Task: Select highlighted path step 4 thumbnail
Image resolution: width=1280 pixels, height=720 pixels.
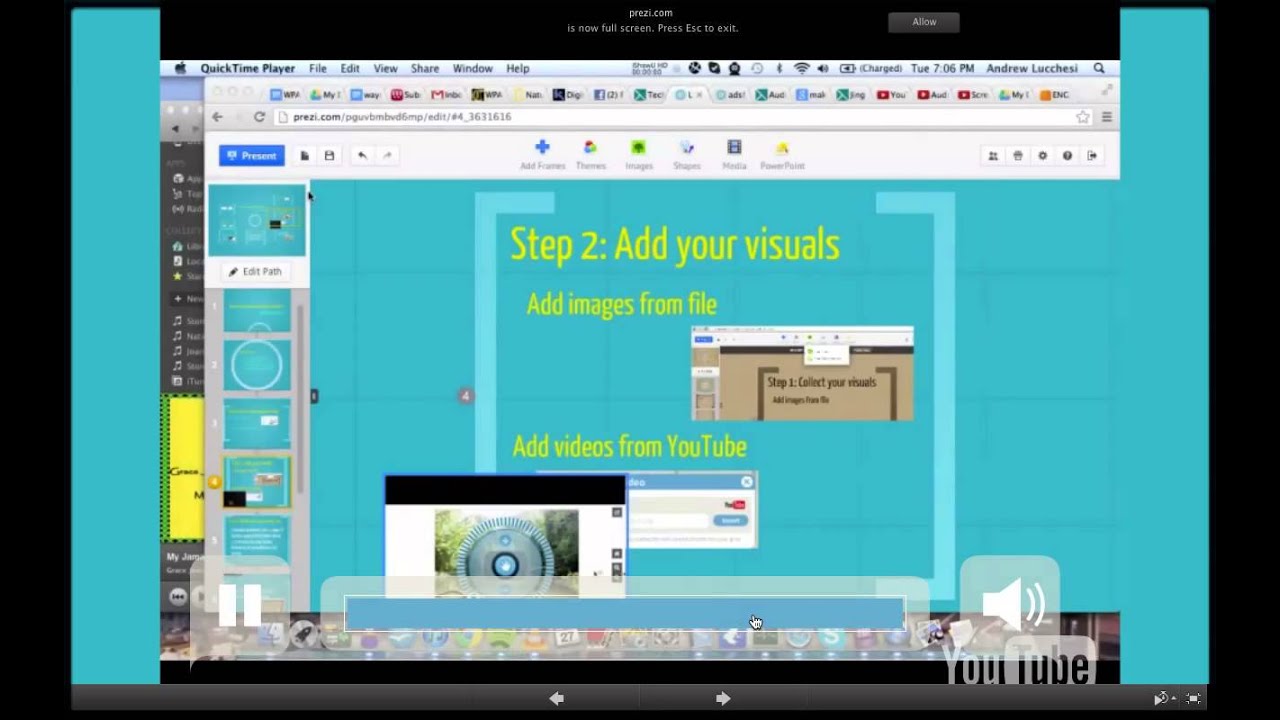Action: coord(257,482)
